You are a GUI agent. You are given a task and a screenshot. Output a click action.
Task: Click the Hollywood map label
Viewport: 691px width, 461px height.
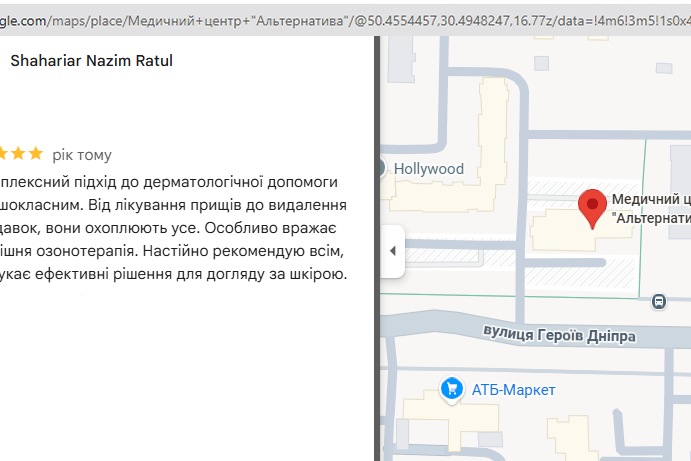coord(429,169)
